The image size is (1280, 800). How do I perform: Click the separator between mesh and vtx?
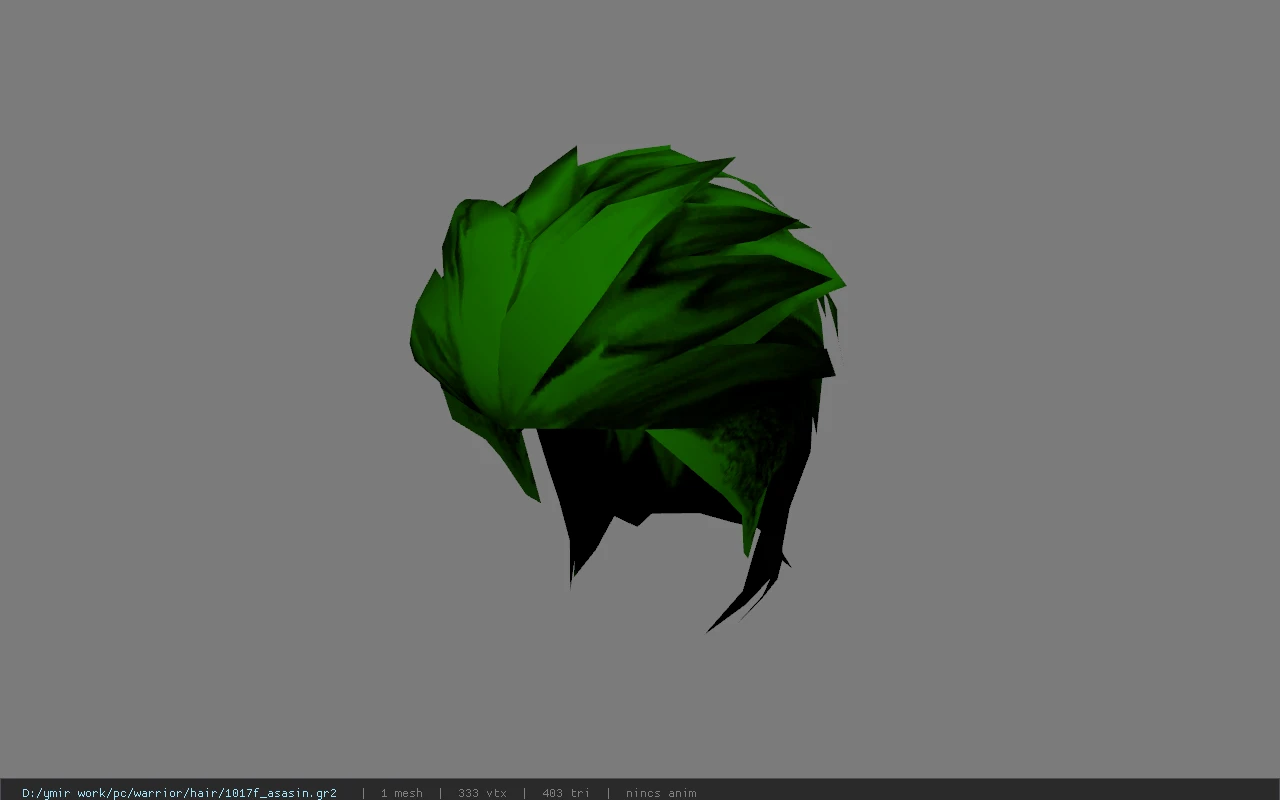tap(441, 793)
